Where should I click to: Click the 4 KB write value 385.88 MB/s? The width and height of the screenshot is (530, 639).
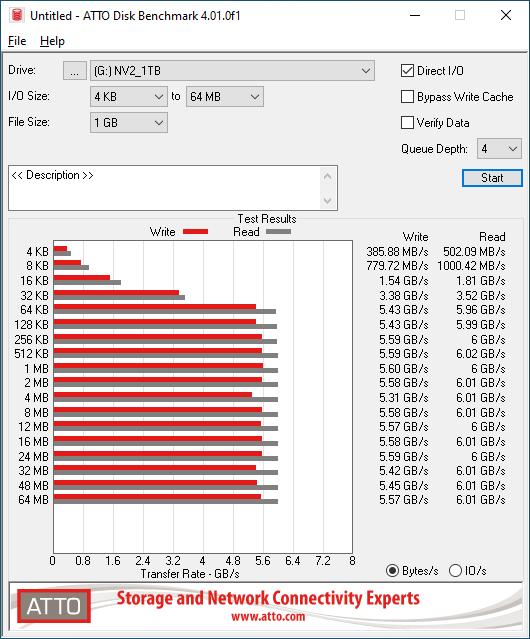click(397, 251)
